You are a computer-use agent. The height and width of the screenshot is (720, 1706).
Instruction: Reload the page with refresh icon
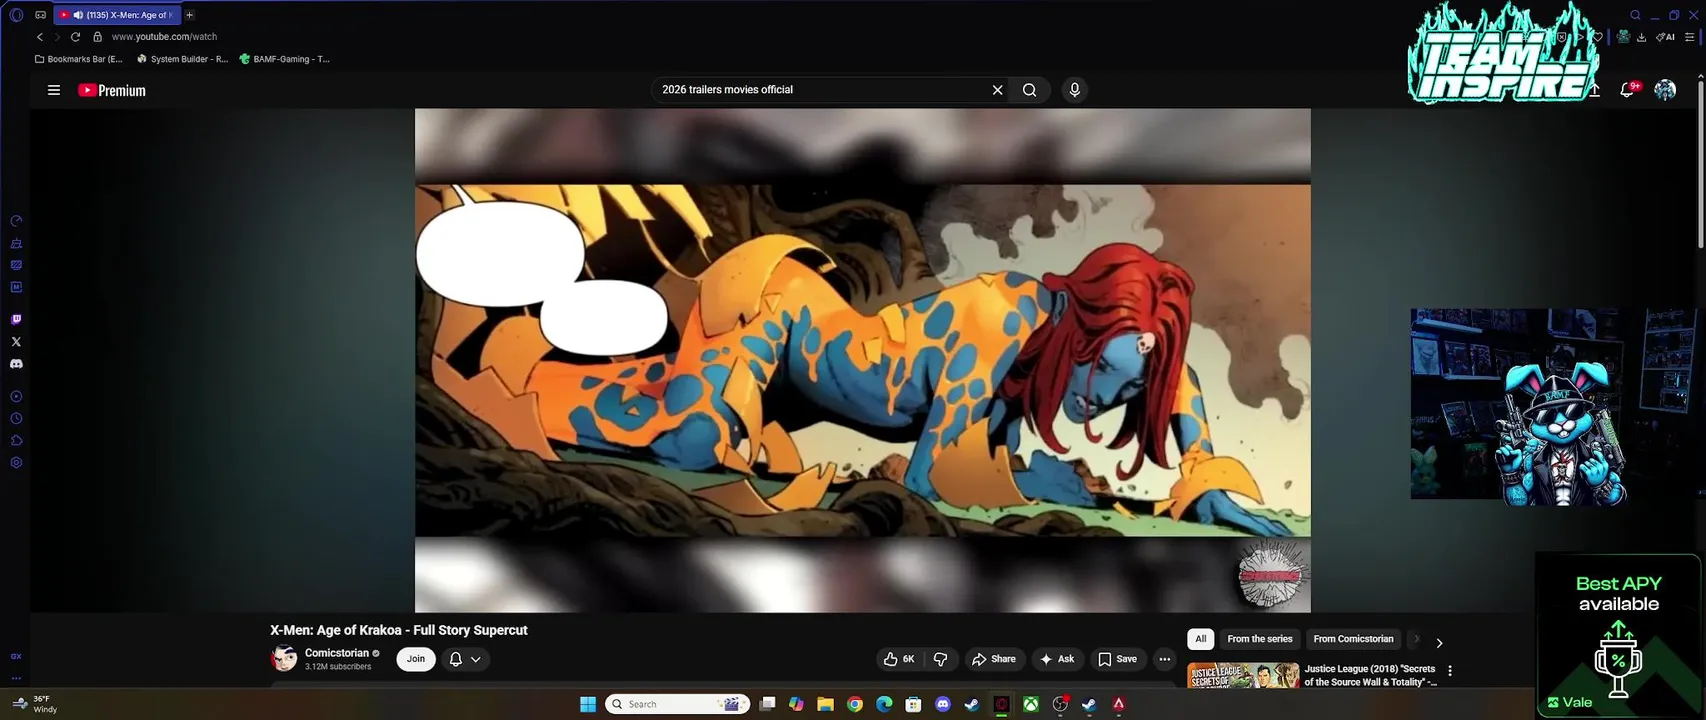[x=75, y=37]
